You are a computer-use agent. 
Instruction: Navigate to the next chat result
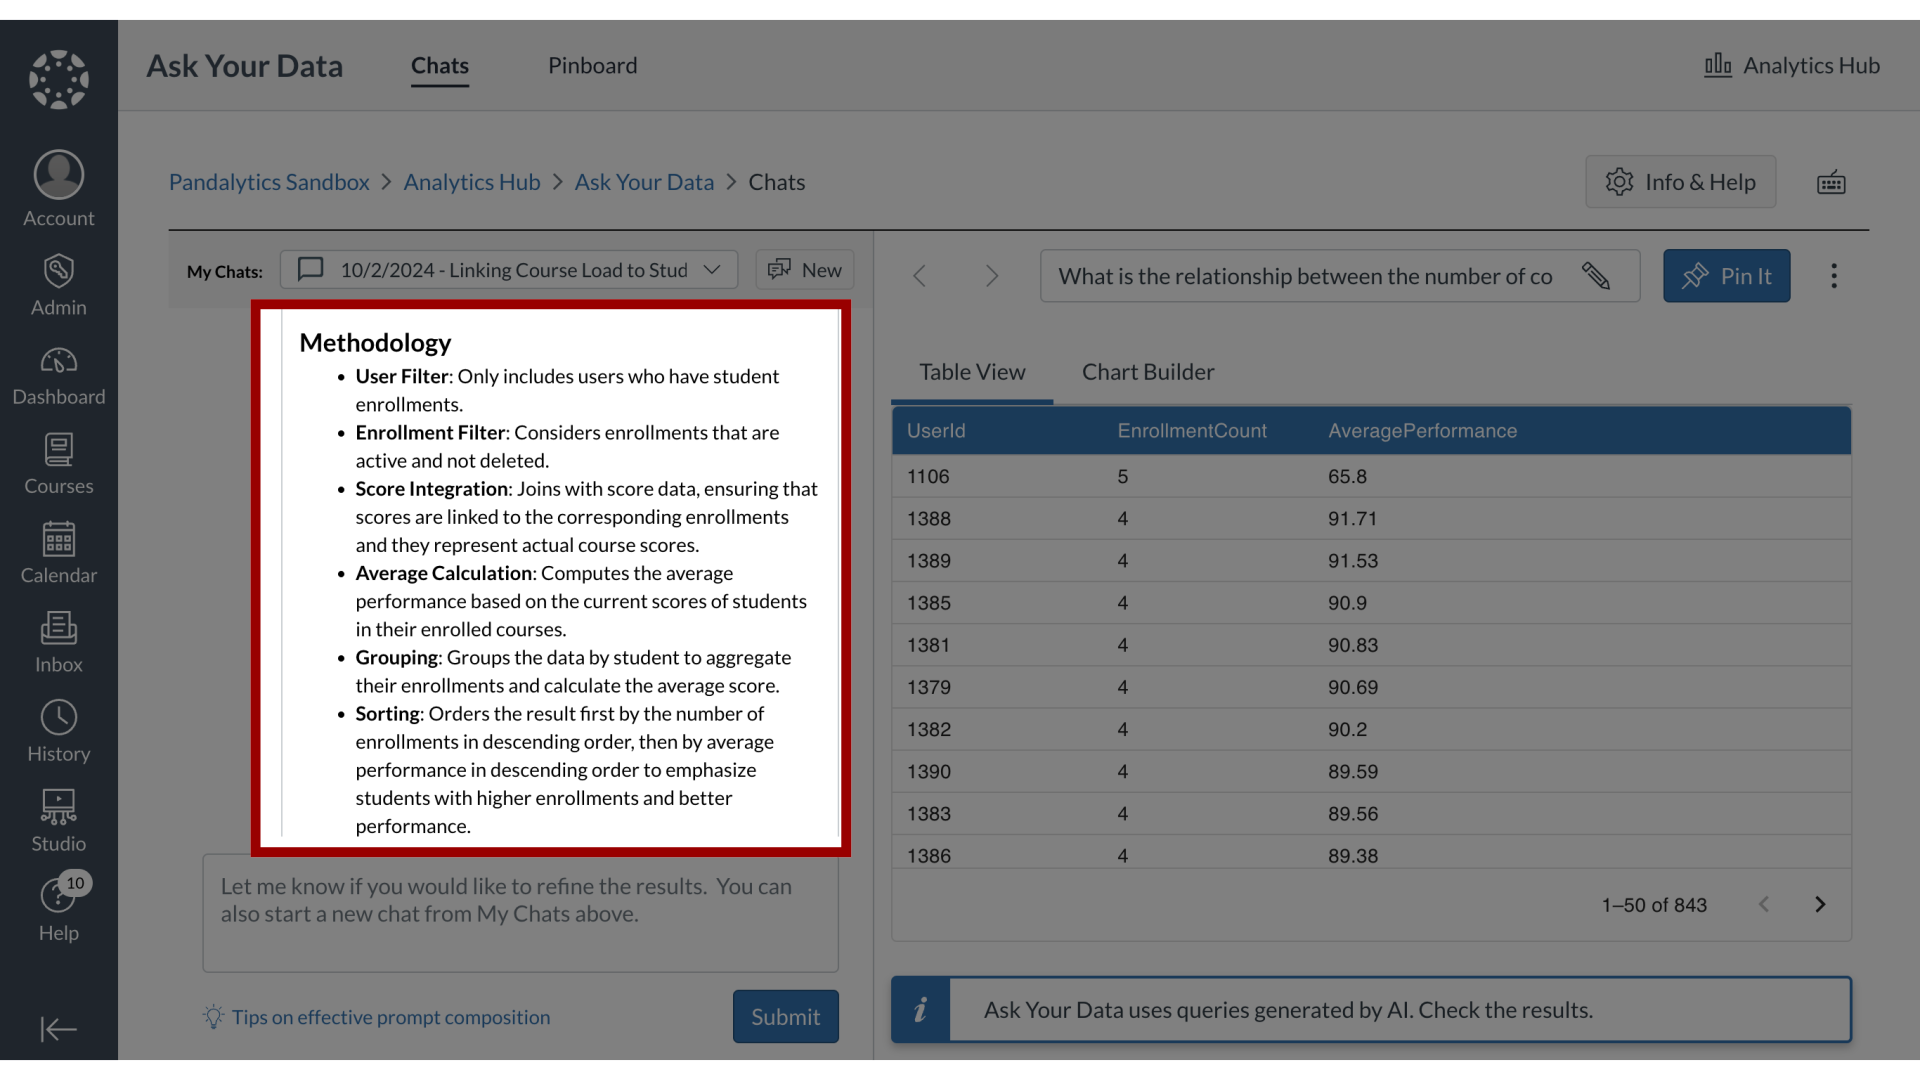[x=990, y=276]
